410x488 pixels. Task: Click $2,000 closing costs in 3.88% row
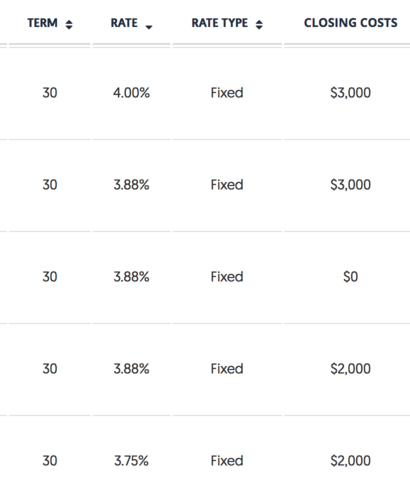351,369
